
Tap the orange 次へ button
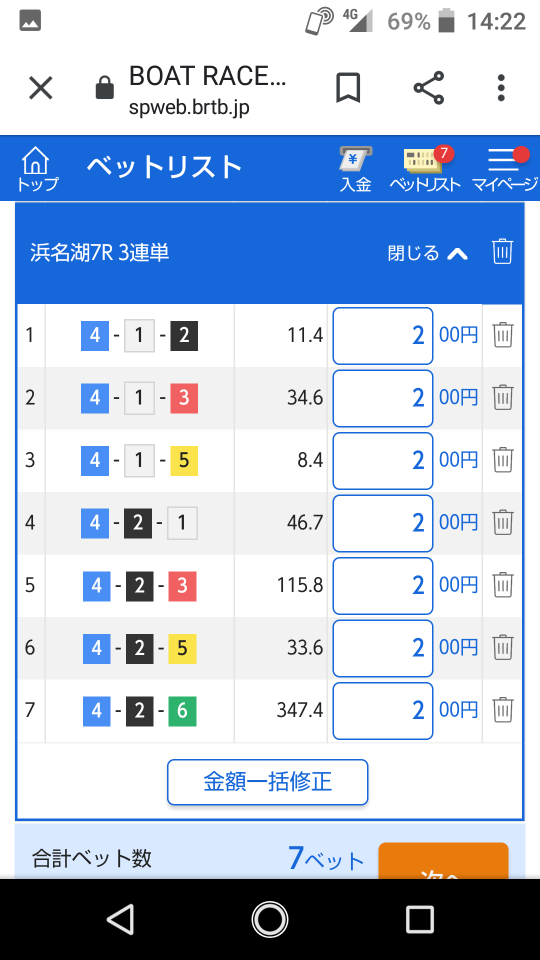(x=443, y=861)
